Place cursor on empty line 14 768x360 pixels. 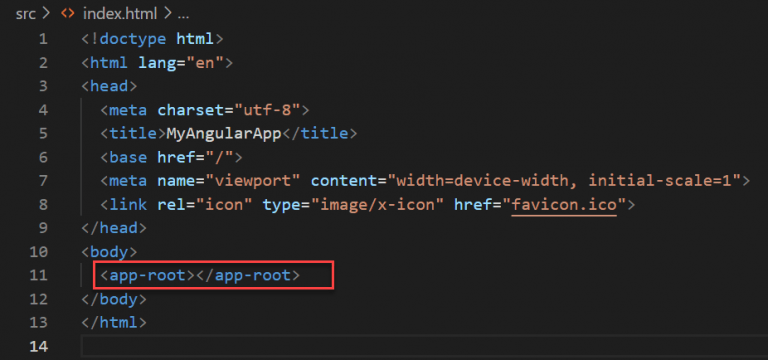coord(424,346)
